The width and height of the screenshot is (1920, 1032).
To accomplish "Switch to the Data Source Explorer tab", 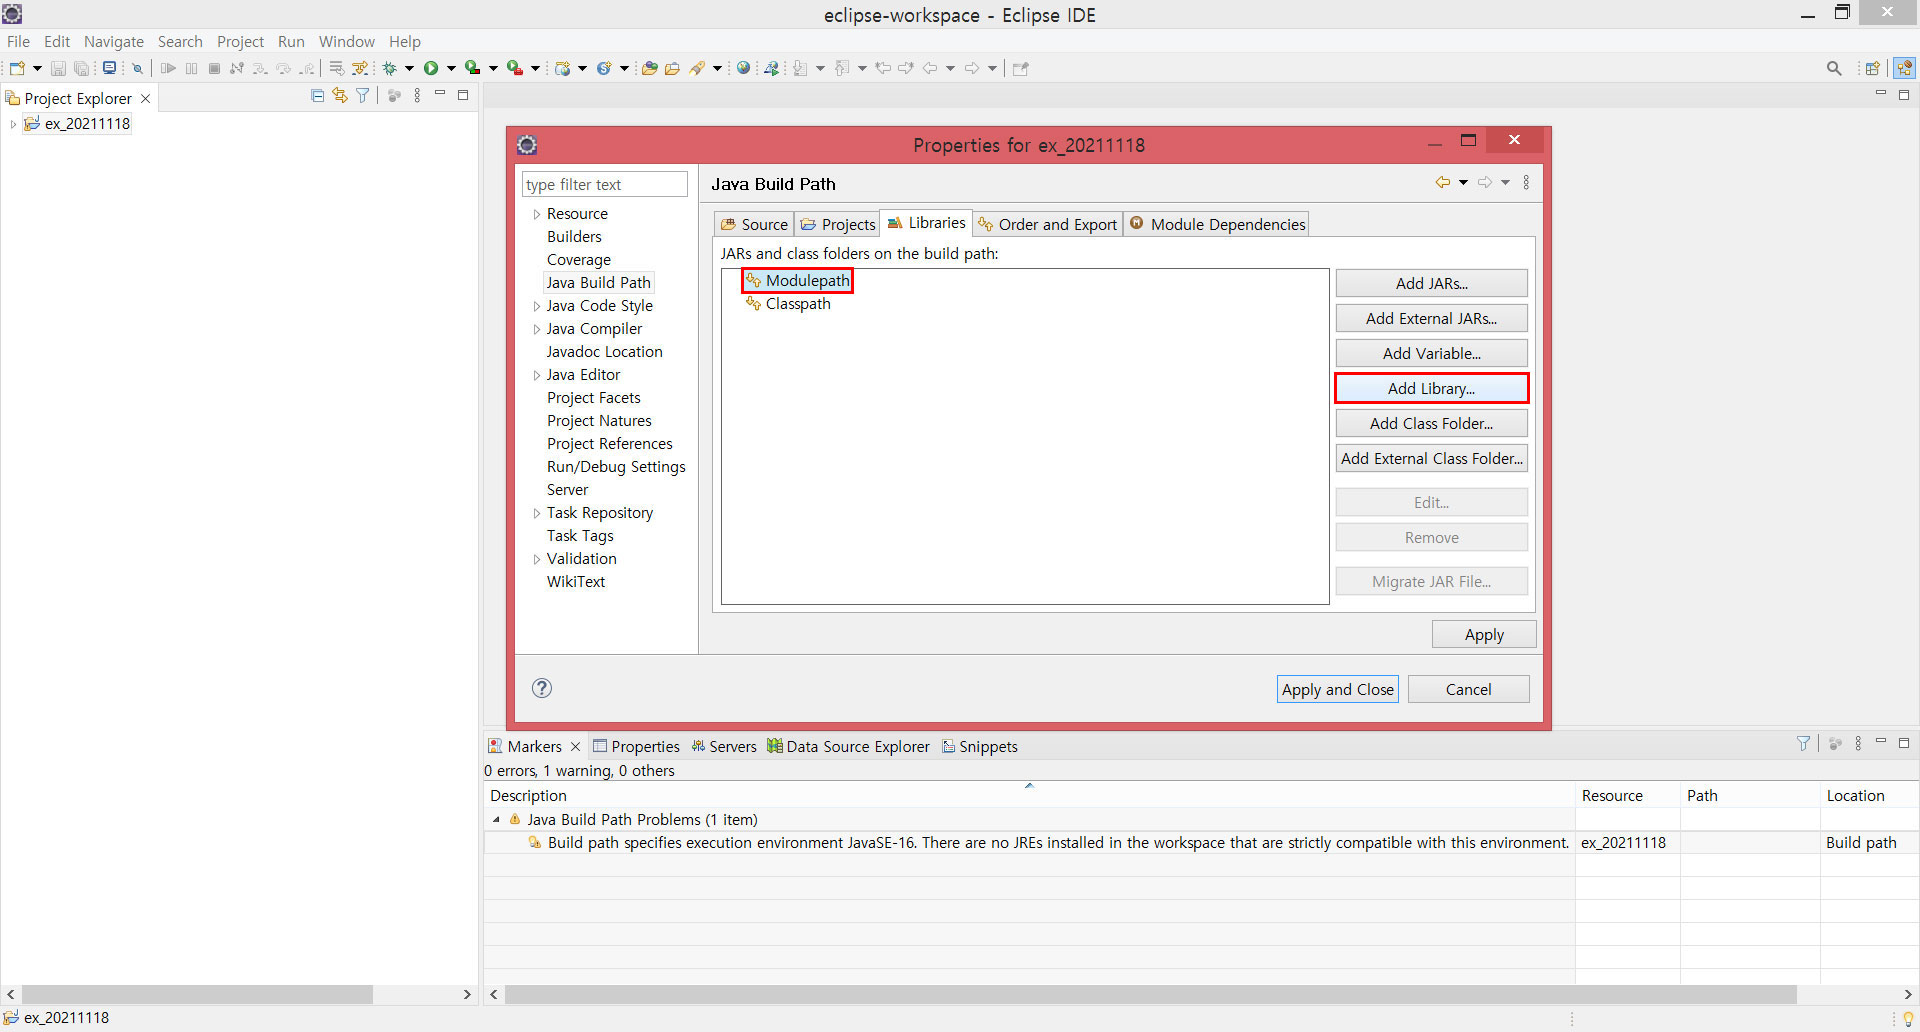I will [848, 746].
